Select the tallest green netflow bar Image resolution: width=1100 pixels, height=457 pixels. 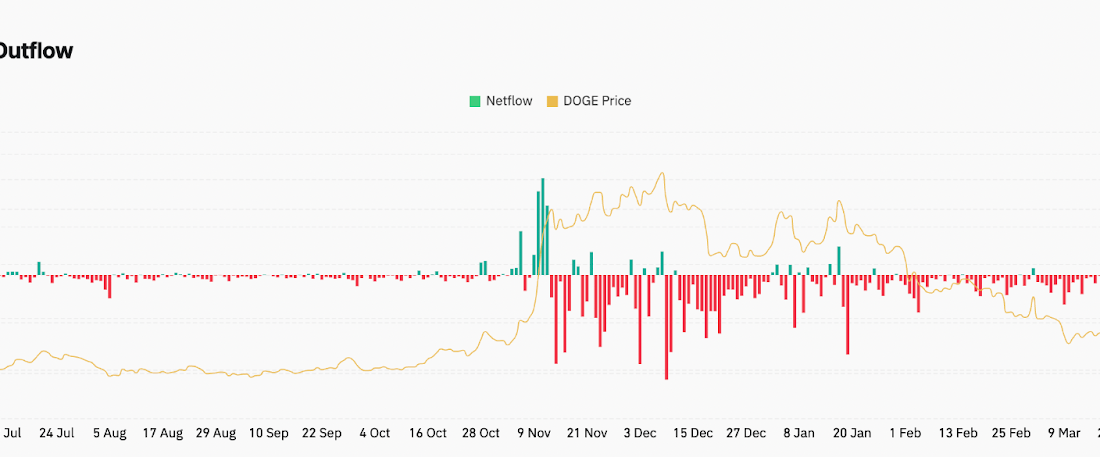(542, 226)
